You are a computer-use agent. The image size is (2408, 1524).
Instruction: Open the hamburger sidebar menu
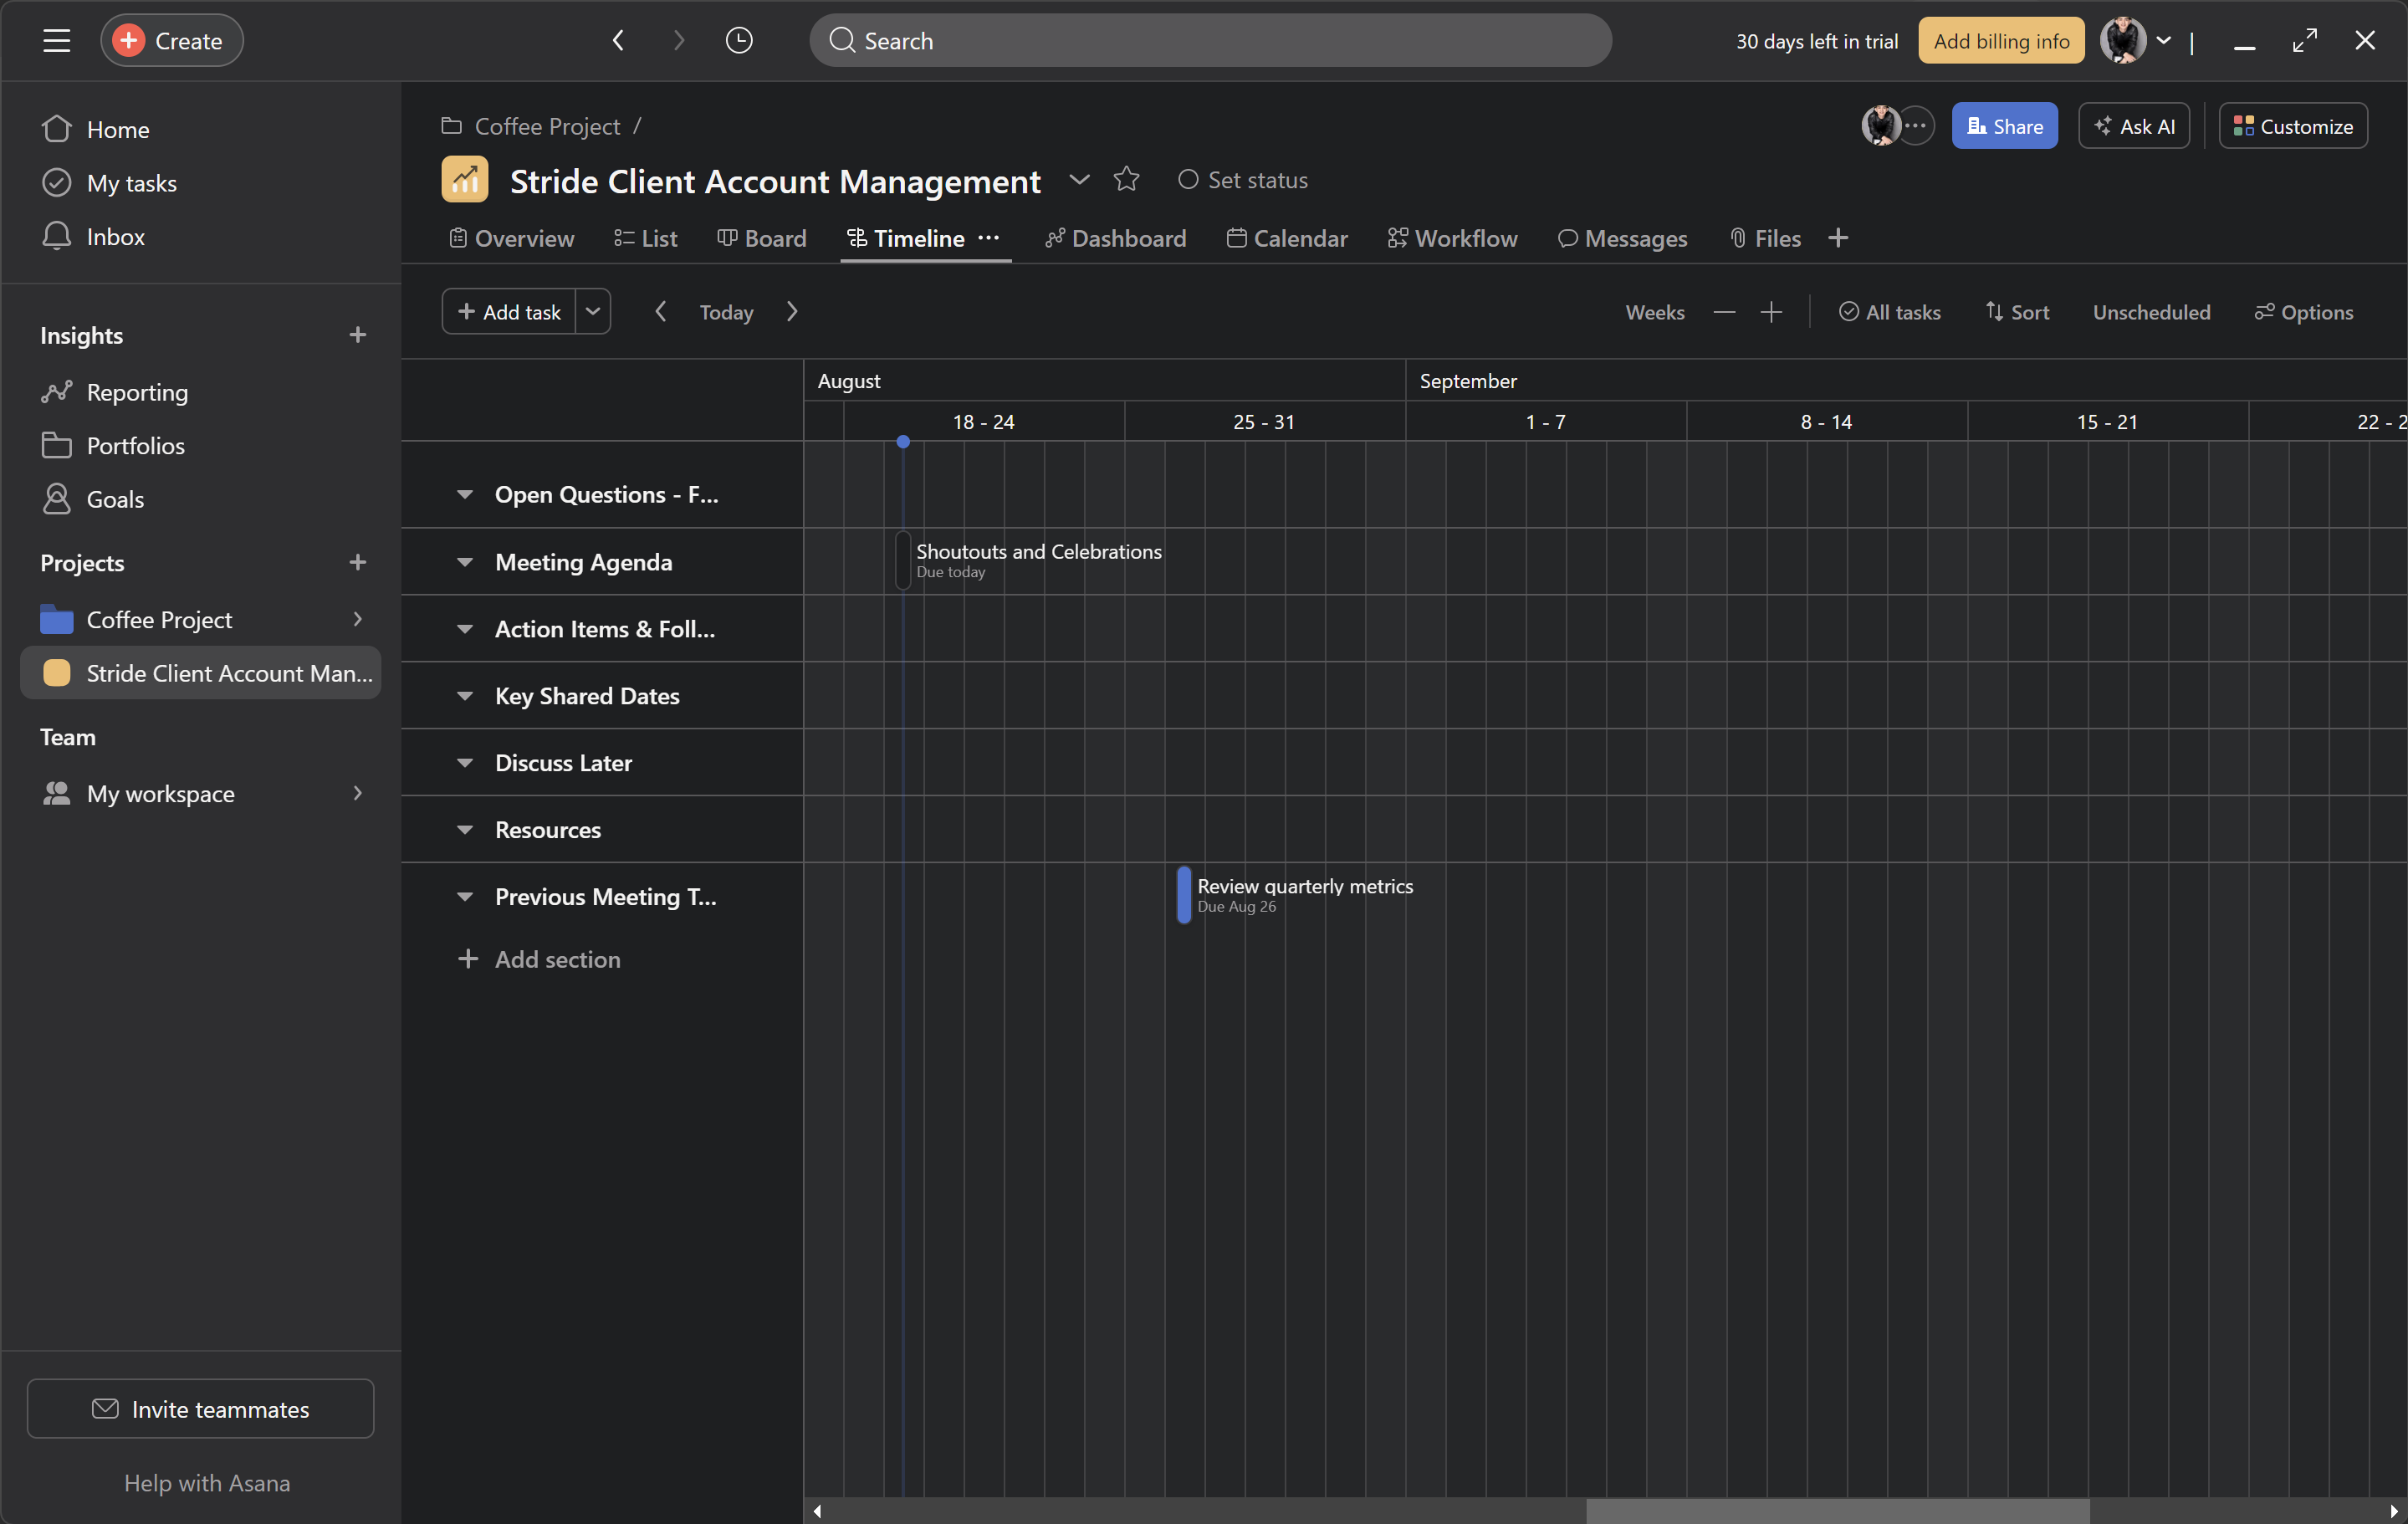(x=57, y=41)
